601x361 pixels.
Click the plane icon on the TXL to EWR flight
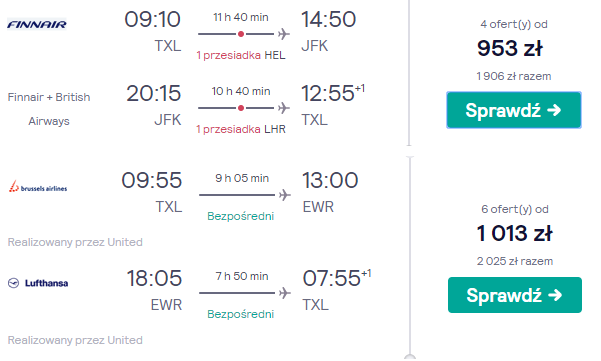click(285, 195)
